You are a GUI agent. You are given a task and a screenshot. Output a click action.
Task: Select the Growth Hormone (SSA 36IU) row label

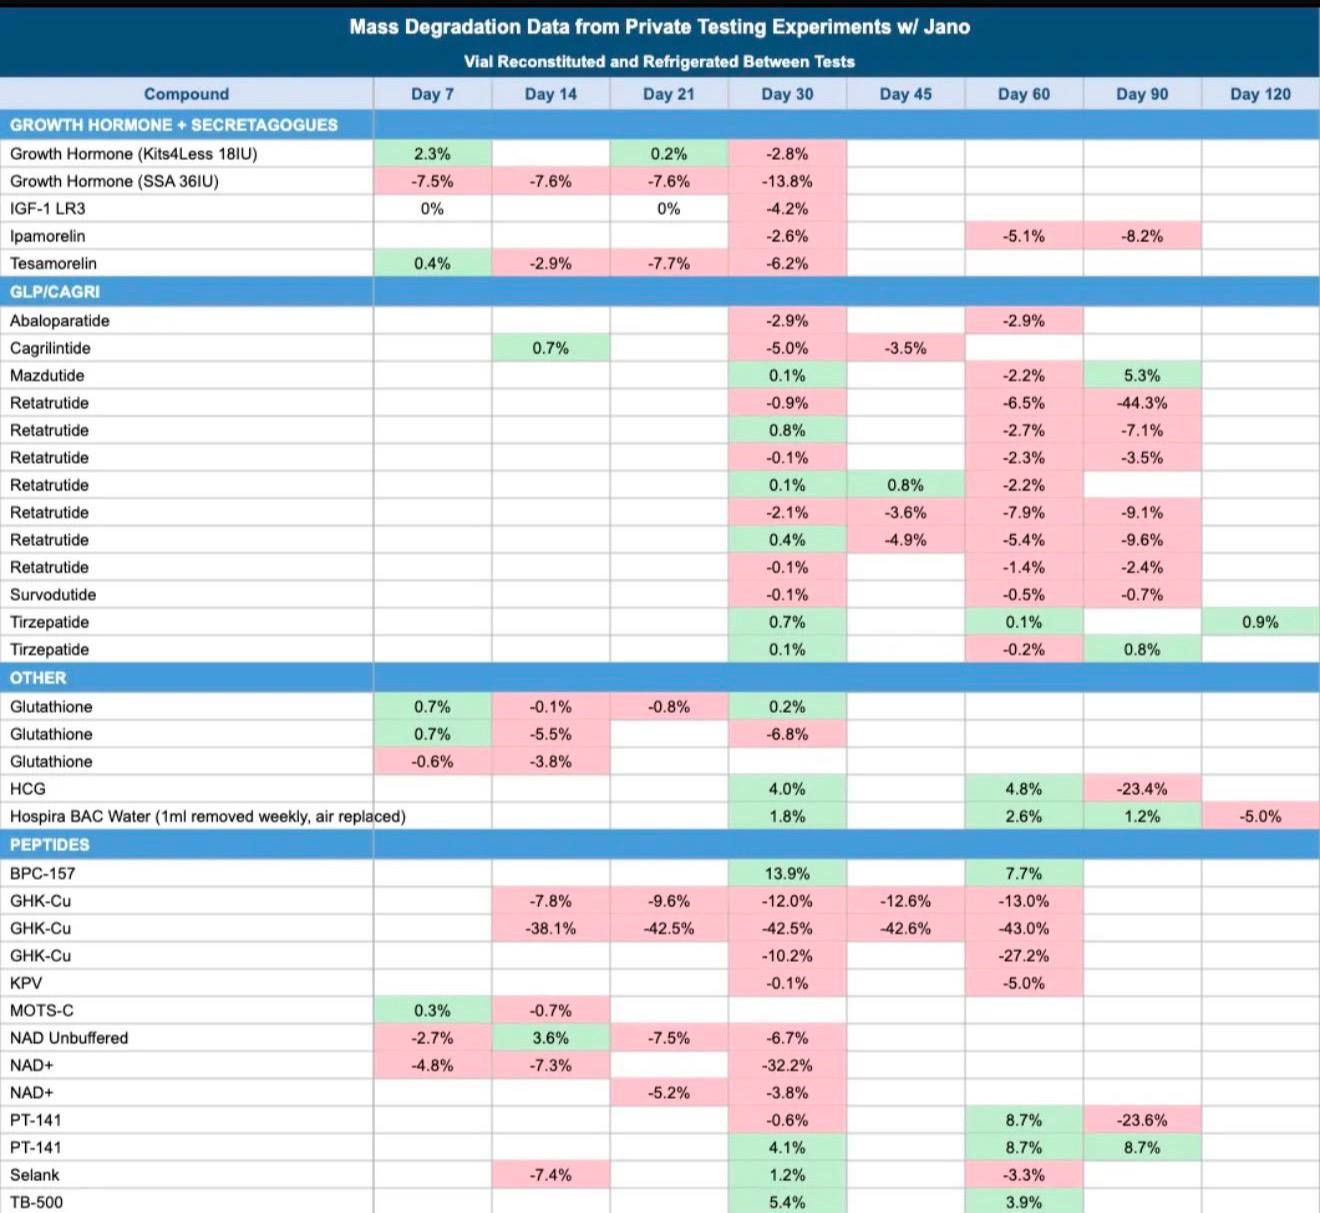coord(114,181)
